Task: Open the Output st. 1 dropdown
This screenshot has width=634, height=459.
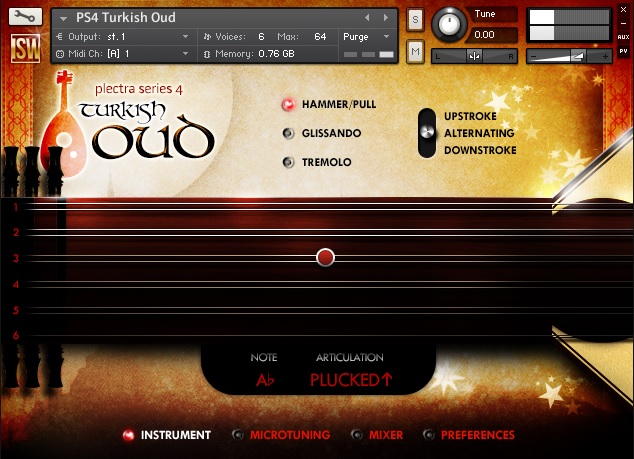Action: tap(123, 37)
